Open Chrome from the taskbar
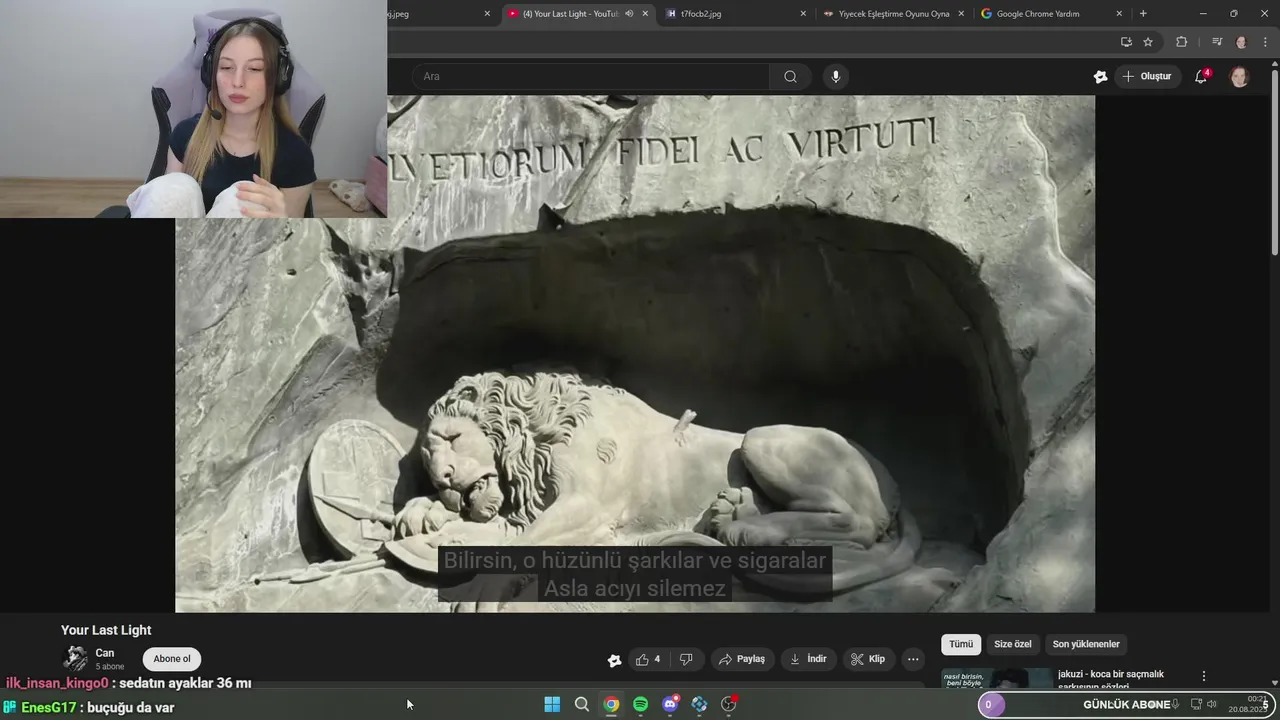 (x=611, y=705)
